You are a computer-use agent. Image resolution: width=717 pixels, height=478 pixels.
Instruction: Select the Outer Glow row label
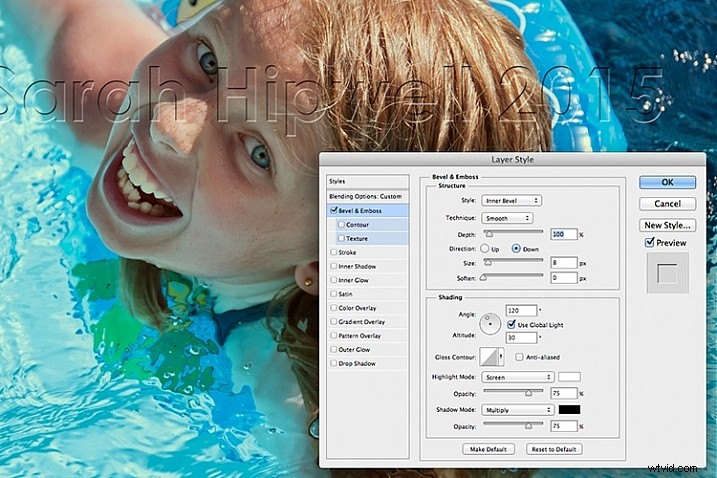[x=354, y=349]
